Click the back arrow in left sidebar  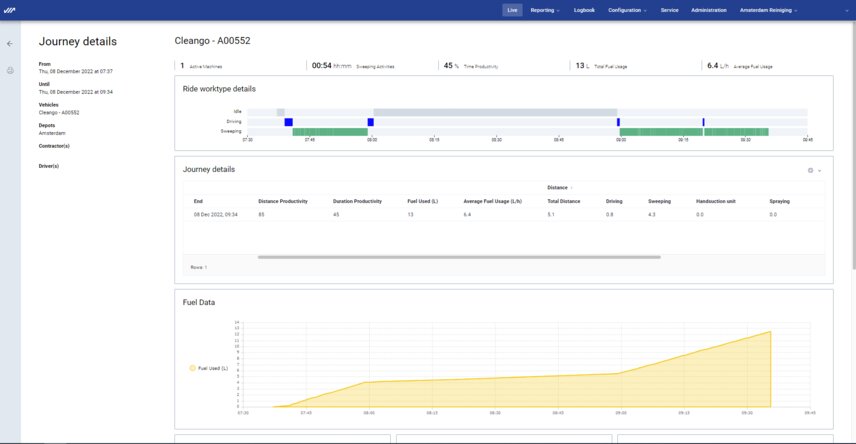(x=10, y=44)
